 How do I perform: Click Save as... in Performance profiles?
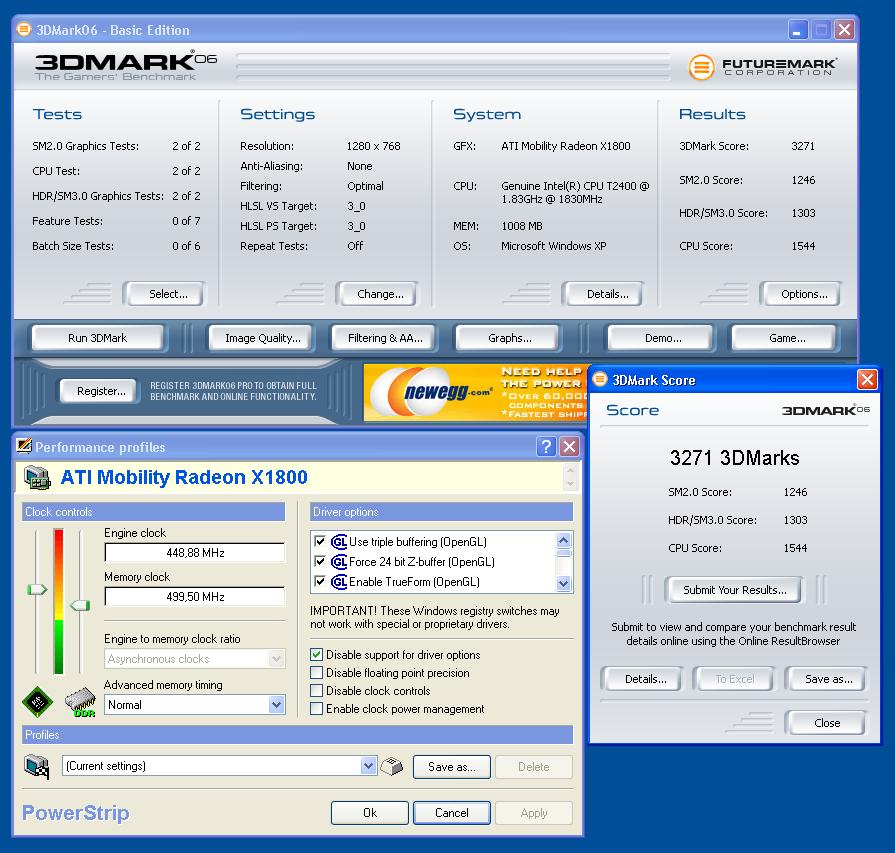451,767
